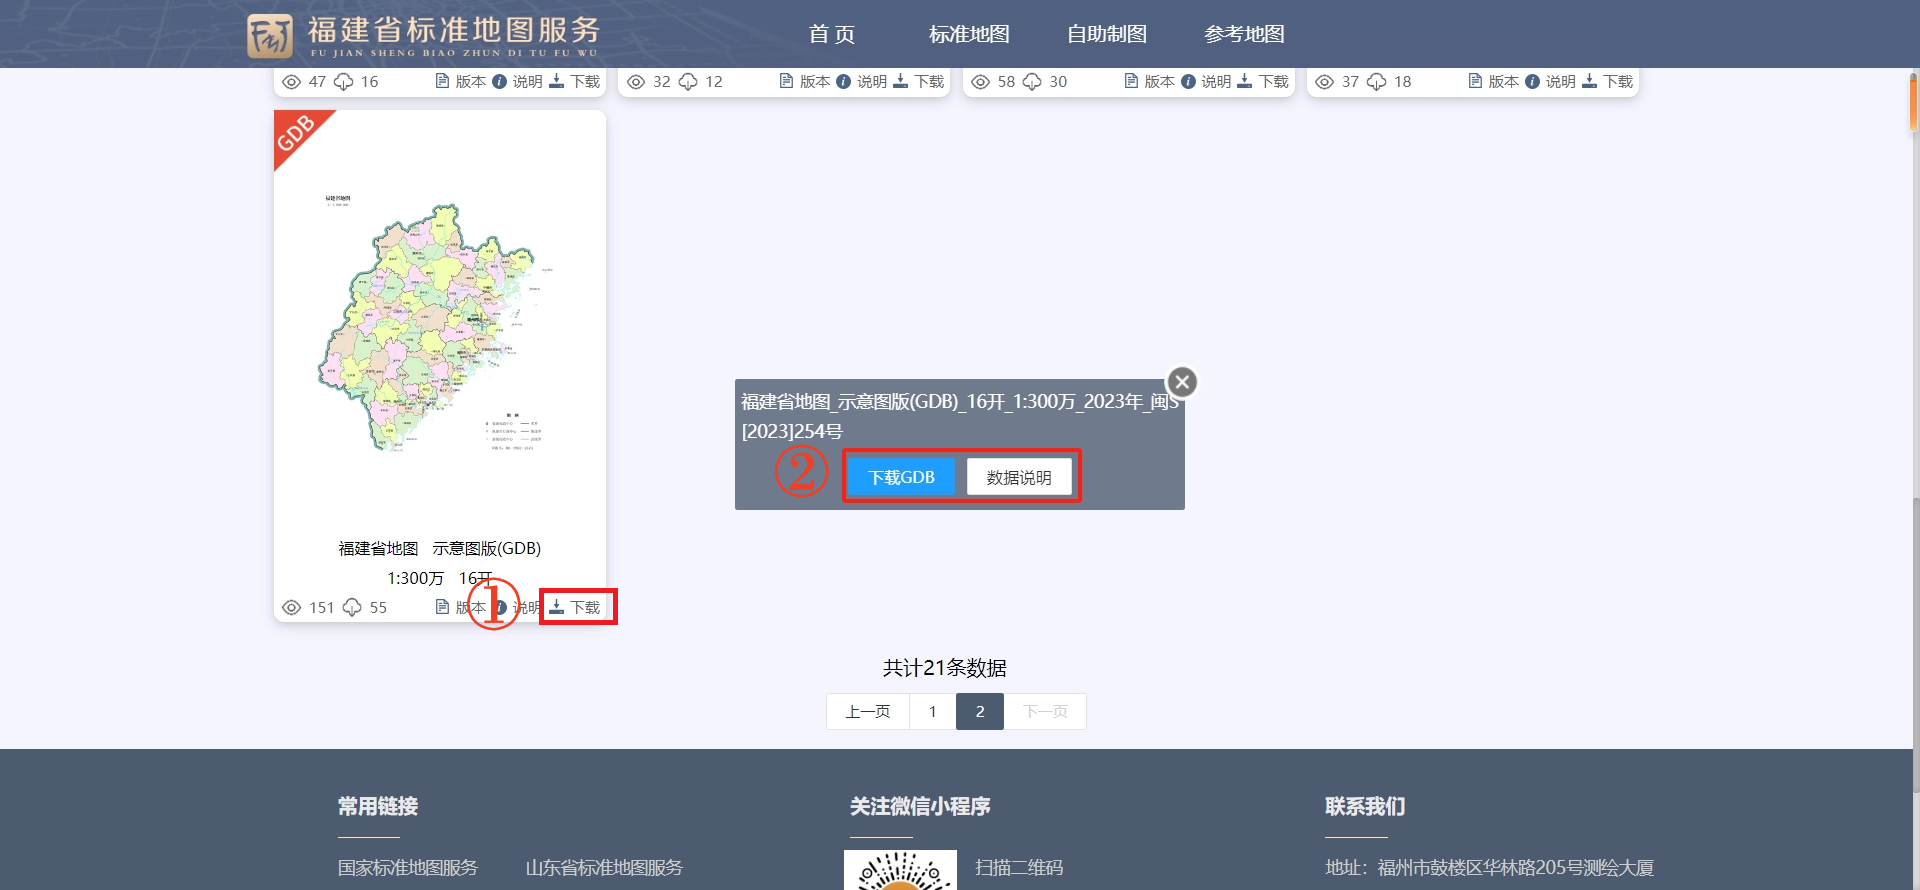Viewport: 1920px width, 890px height.
Task: Open the 自助制图 menu item
Action: click(x=1106, y=34)
